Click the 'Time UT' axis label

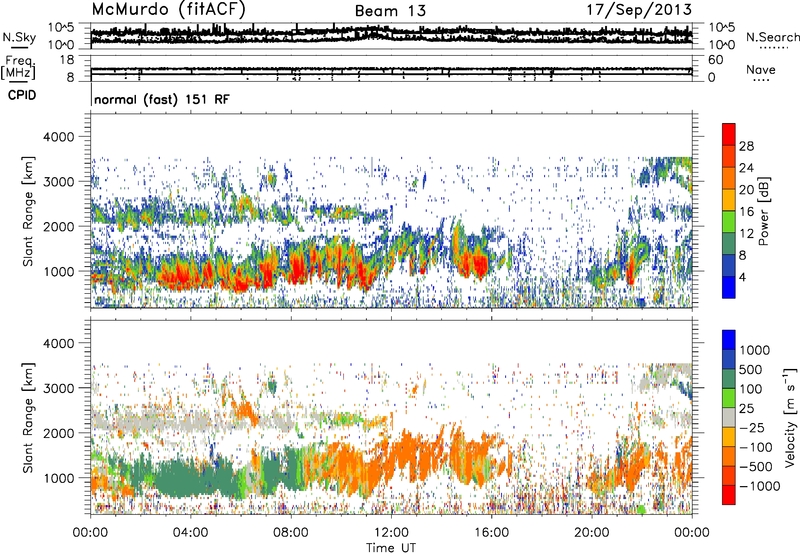[x=391, y=547]
